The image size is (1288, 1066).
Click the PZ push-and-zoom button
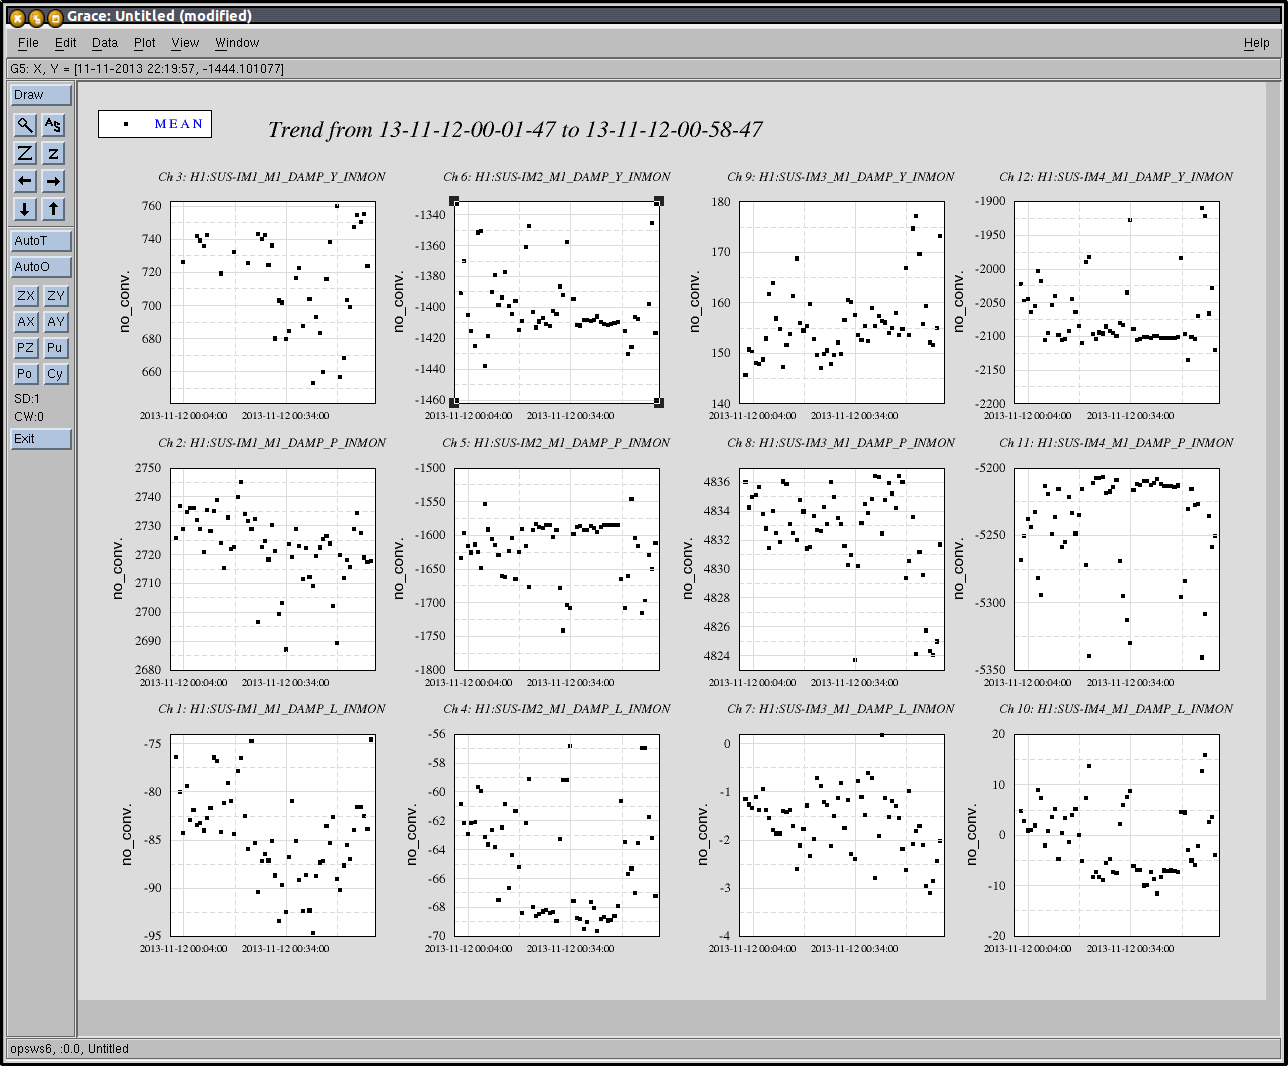(x=25, y=348)
